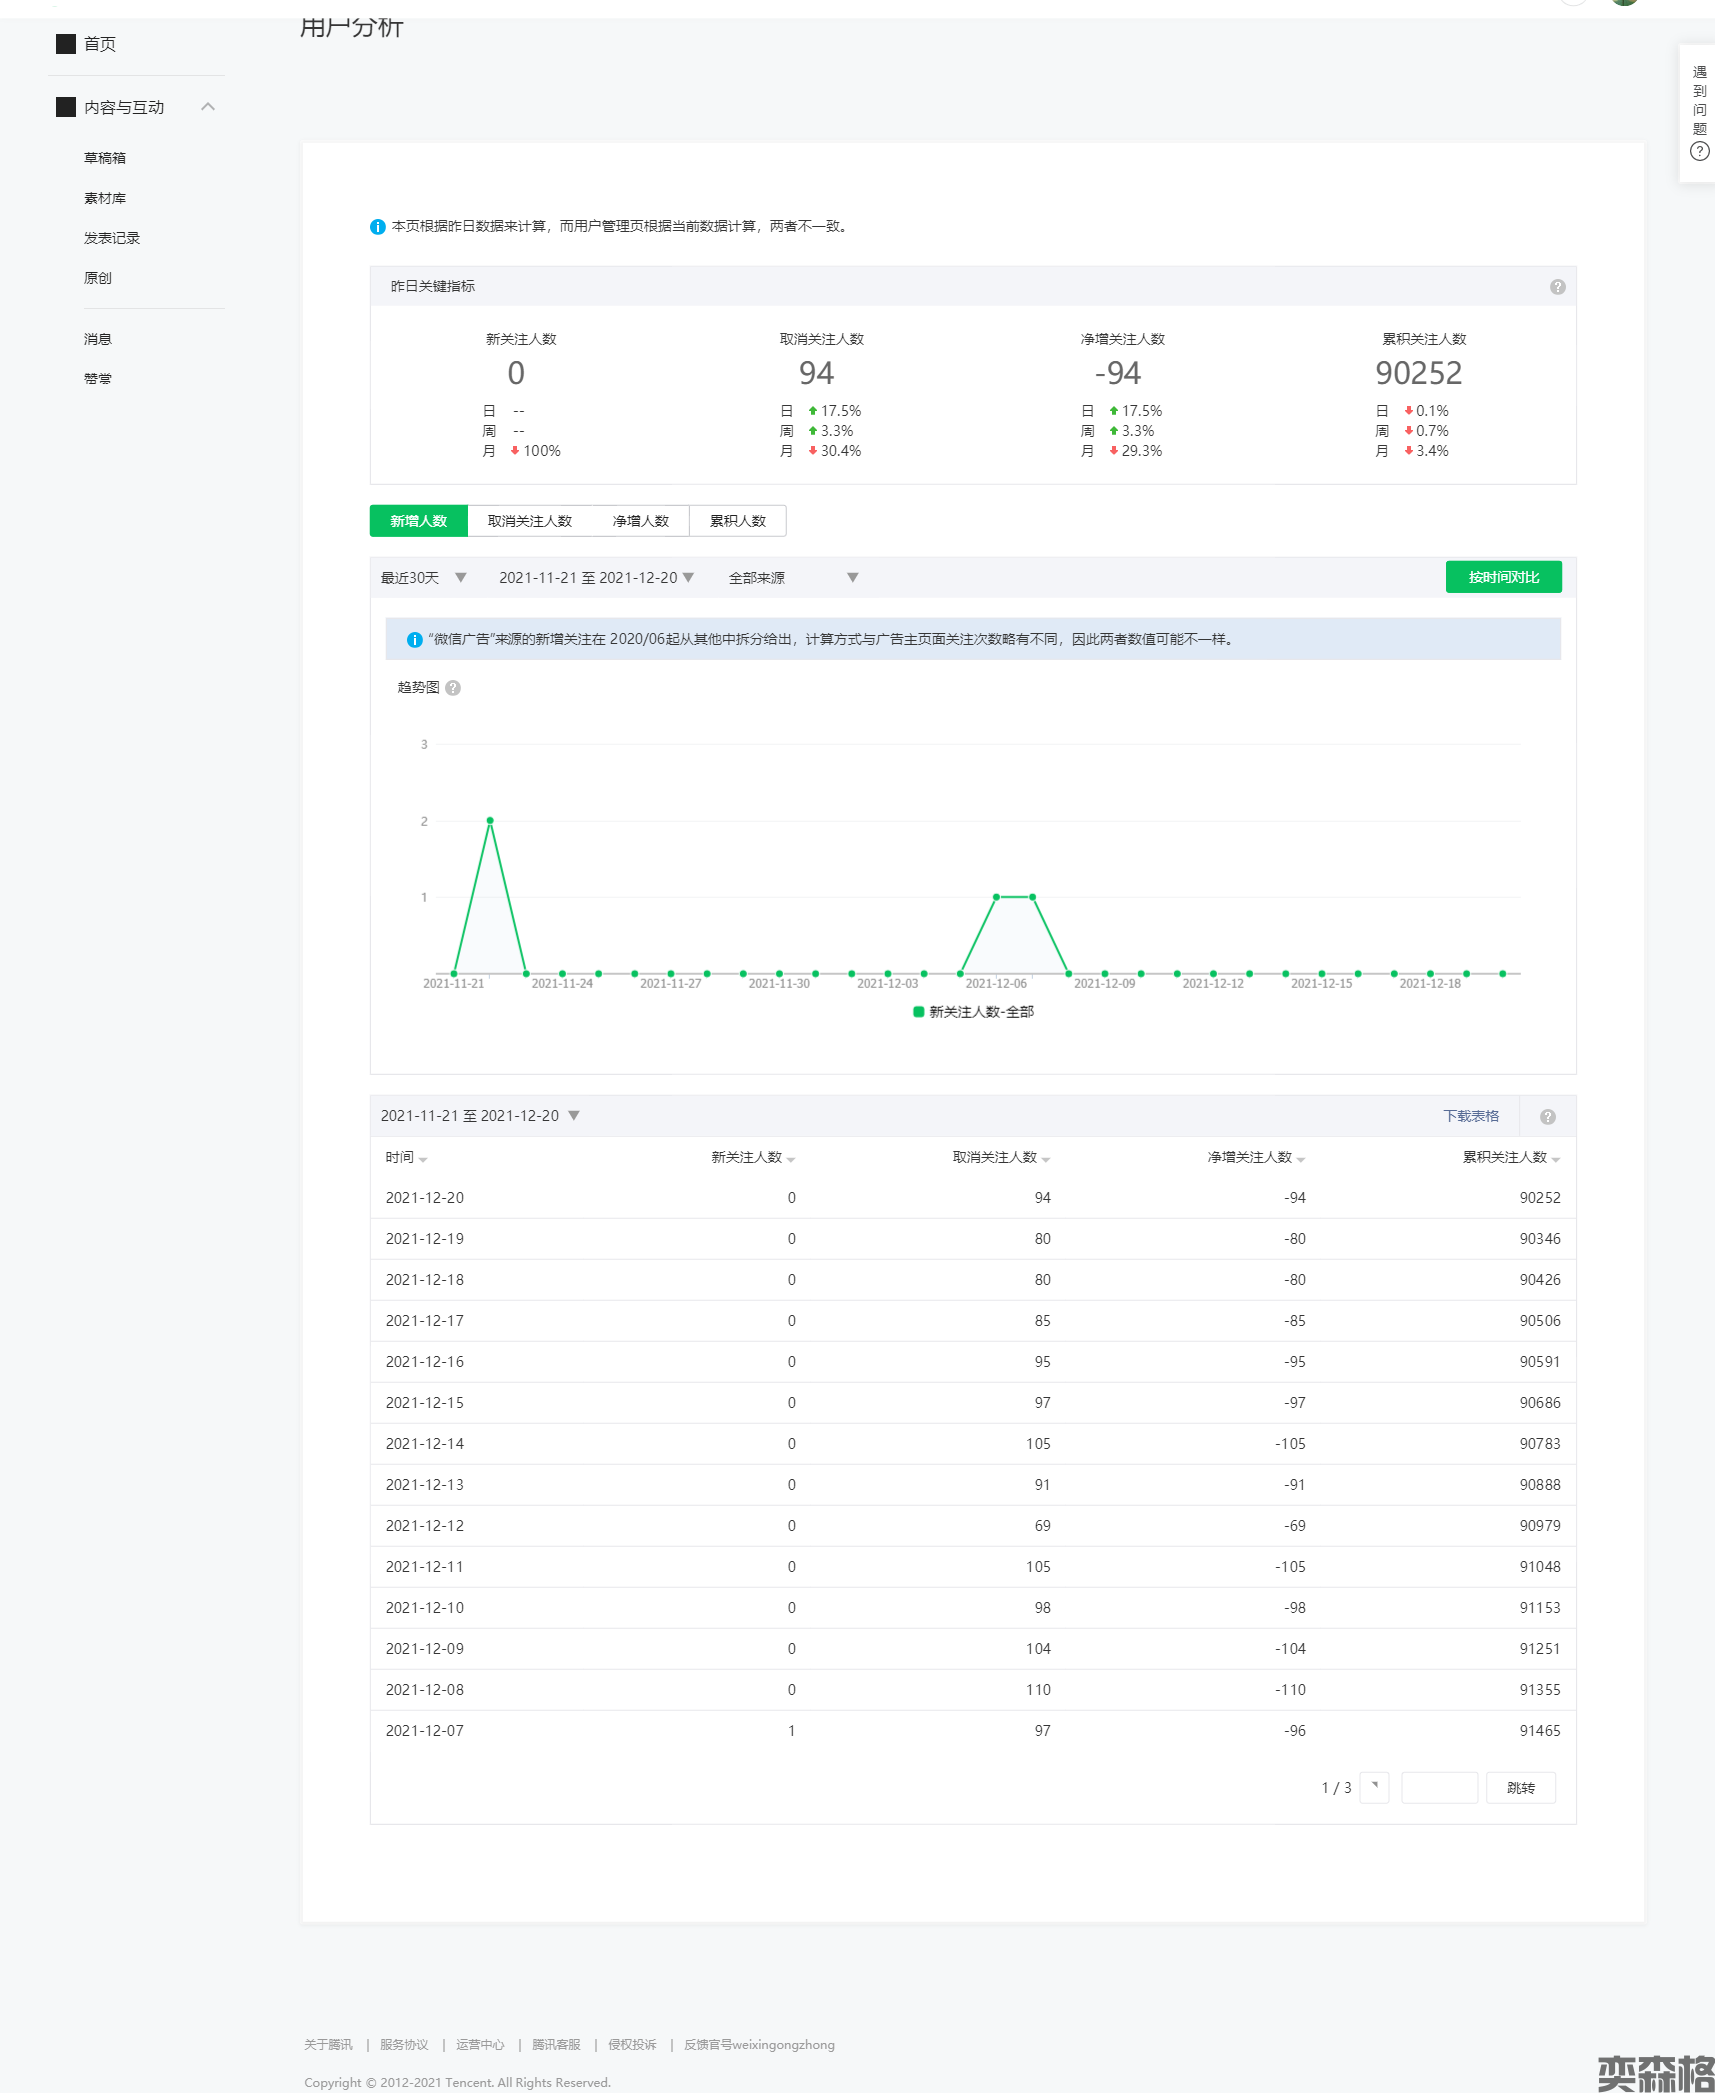Click the question mark beside 趋势图
Image resolution: width=1715 pixels, height=2093 pixels.
[453, 688]
